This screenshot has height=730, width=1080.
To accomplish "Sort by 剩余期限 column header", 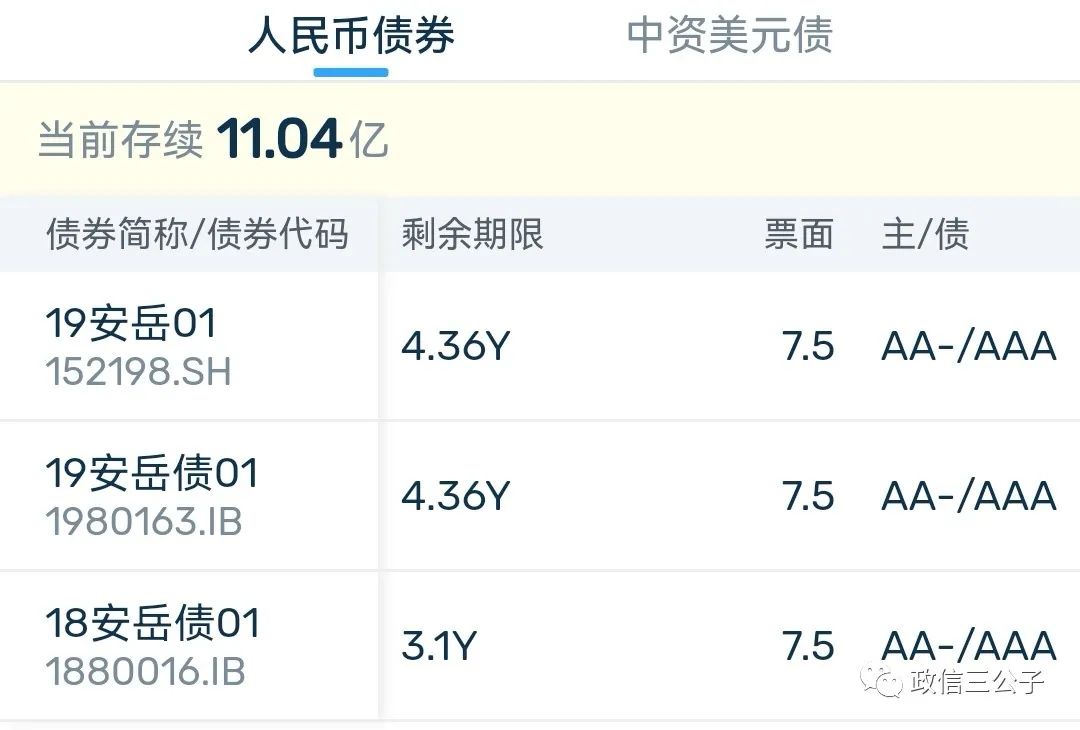I will click(472, 233).
